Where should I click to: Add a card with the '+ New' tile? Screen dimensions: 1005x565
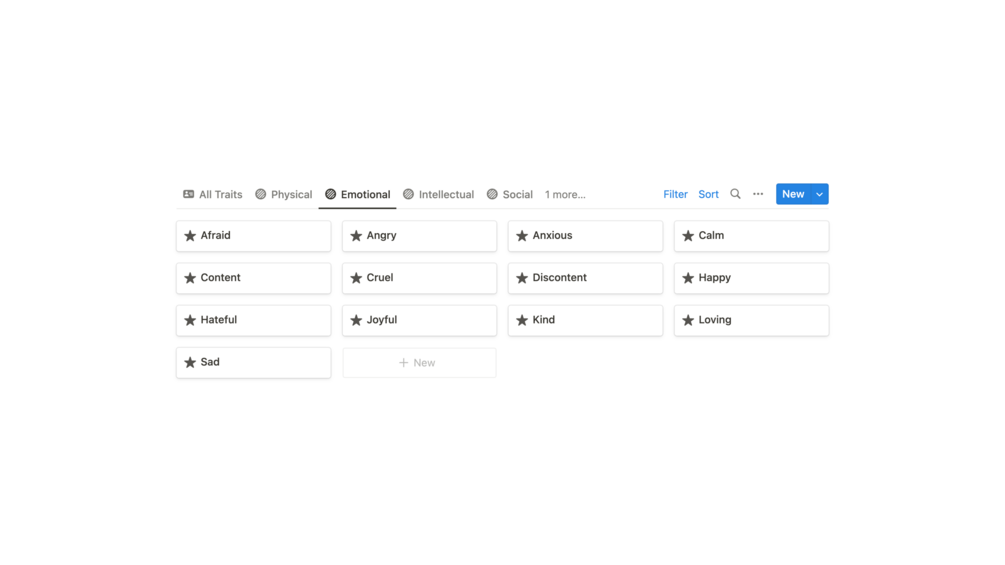(x=419, y=363)
